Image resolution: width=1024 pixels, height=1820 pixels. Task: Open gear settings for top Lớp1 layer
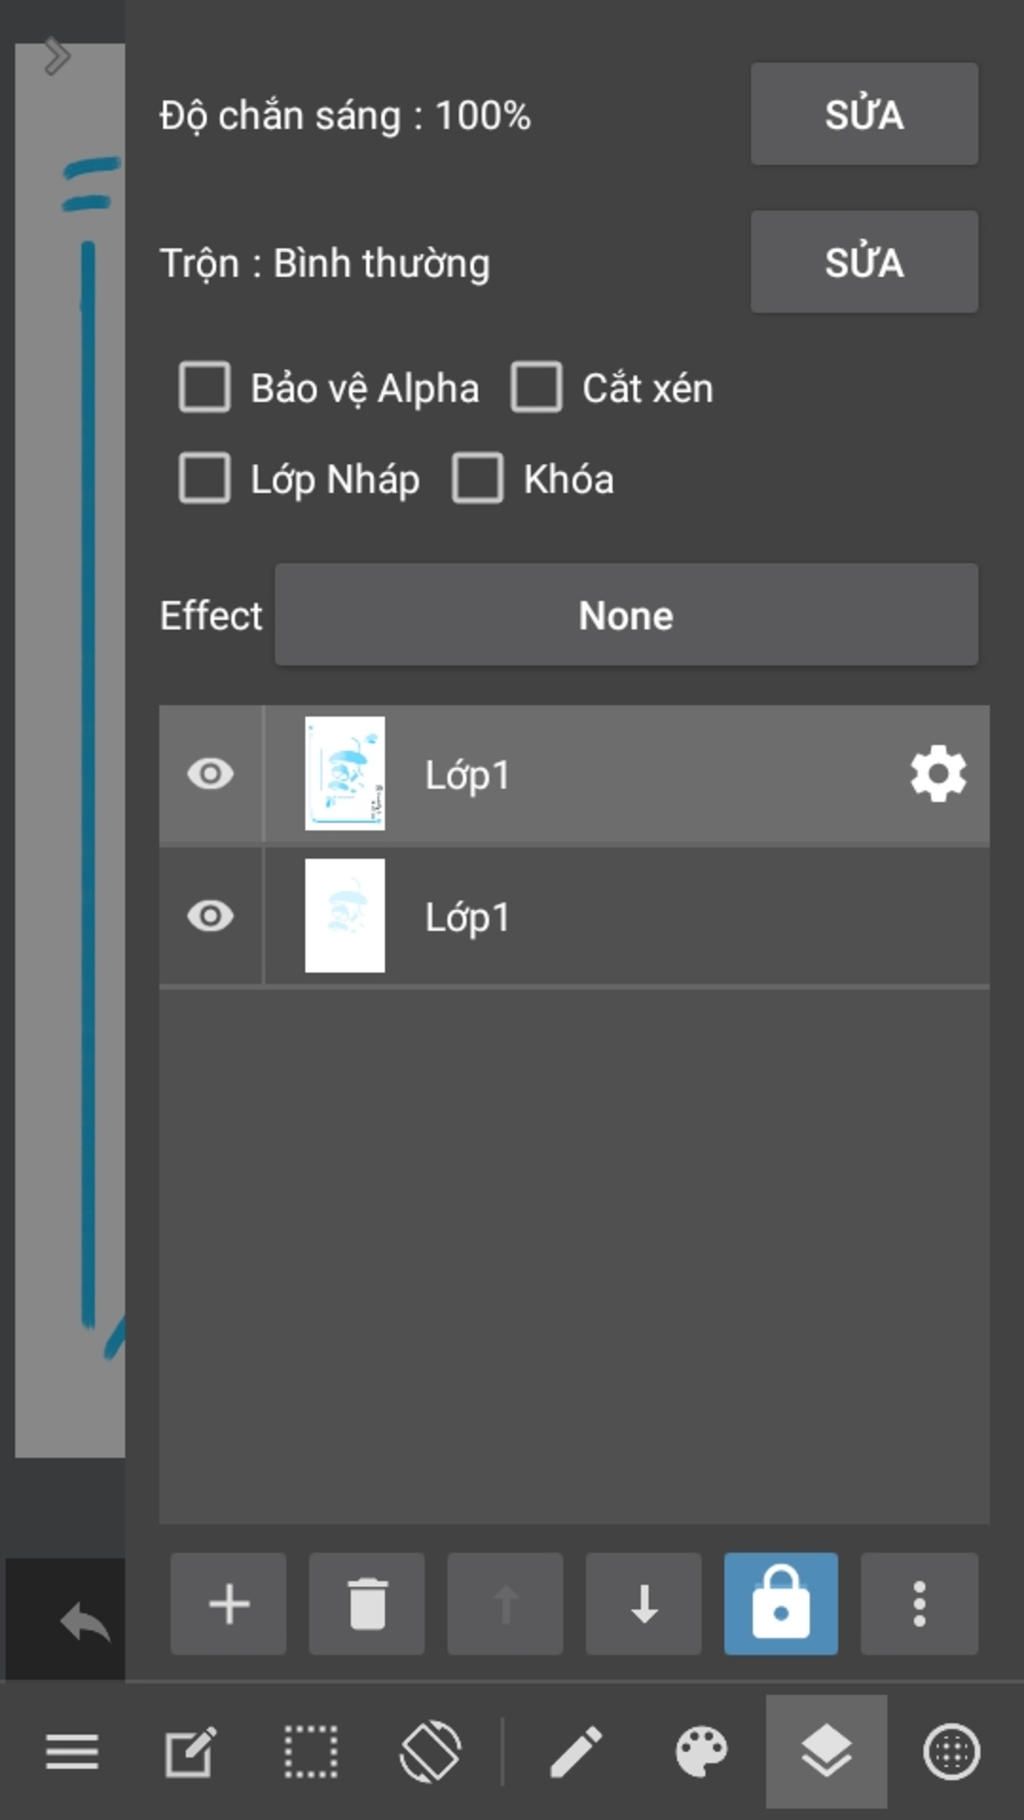coord(938,774)
